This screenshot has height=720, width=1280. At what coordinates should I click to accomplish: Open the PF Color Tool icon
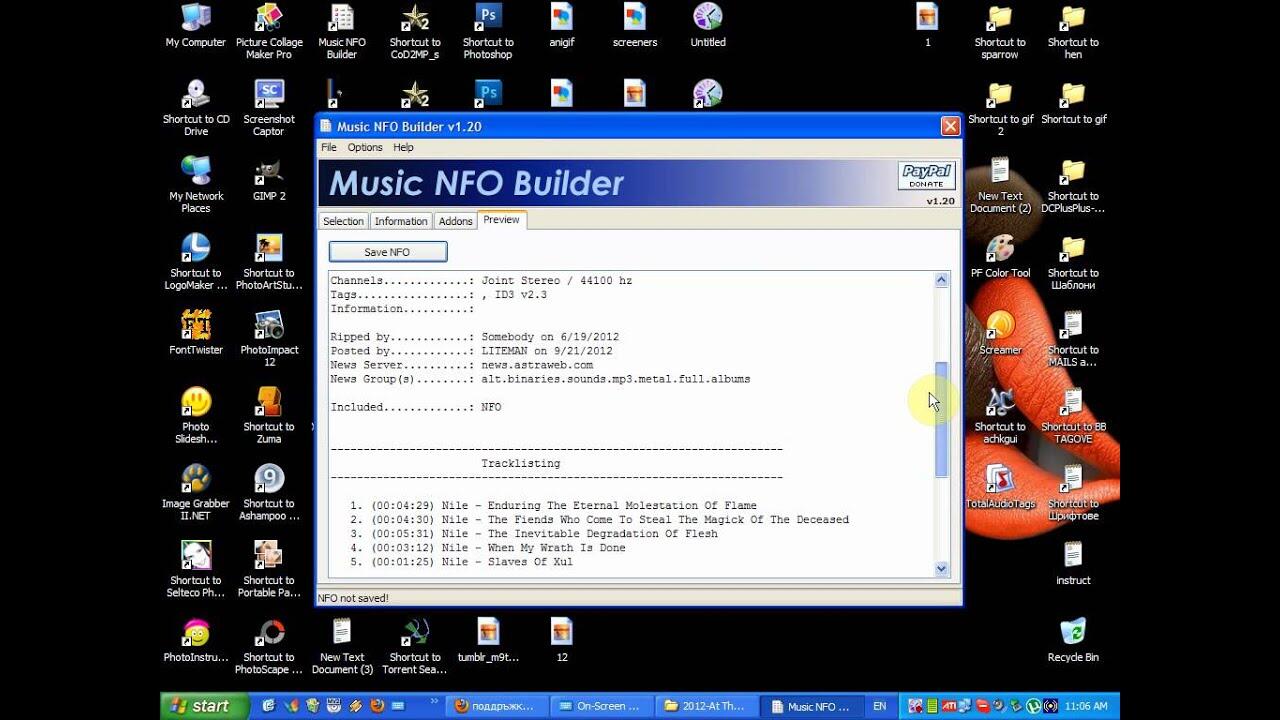[1000, 250]
